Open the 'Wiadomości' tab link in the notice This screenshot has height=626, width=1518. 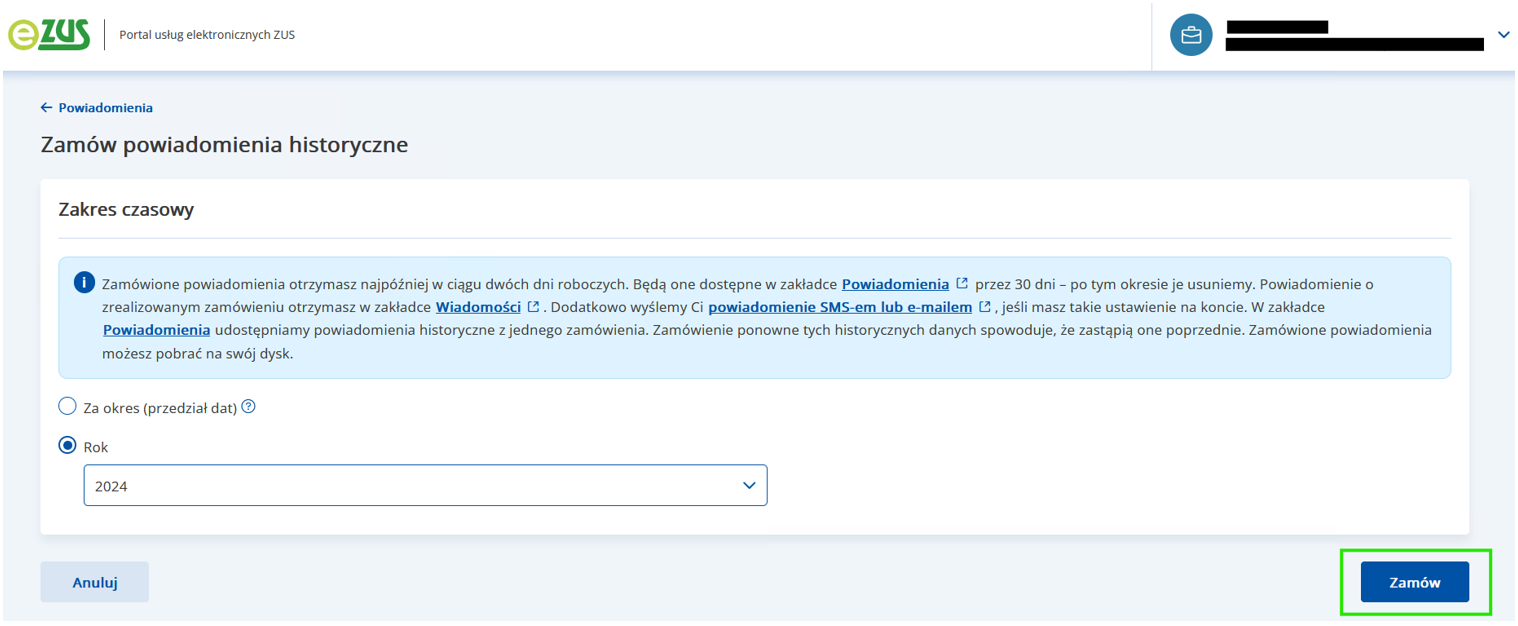pos(478,307)
